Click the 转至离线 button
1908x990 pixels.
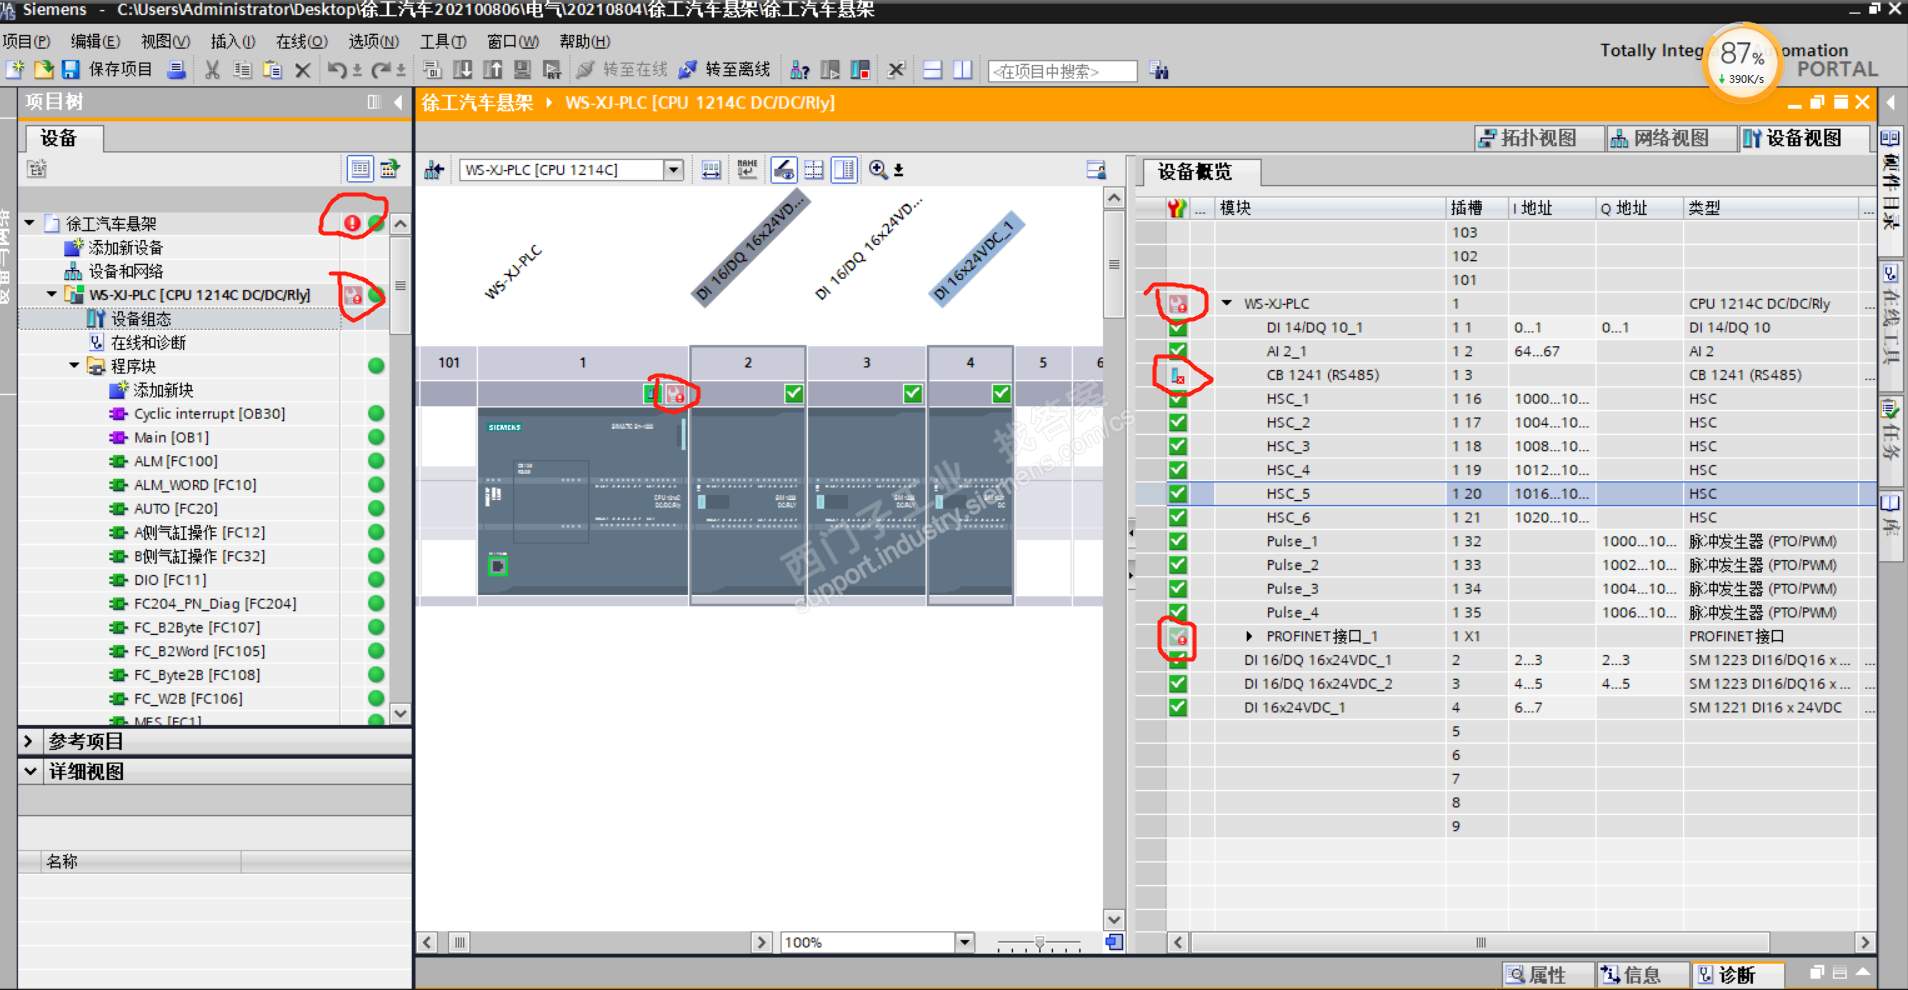coord(725,69)
